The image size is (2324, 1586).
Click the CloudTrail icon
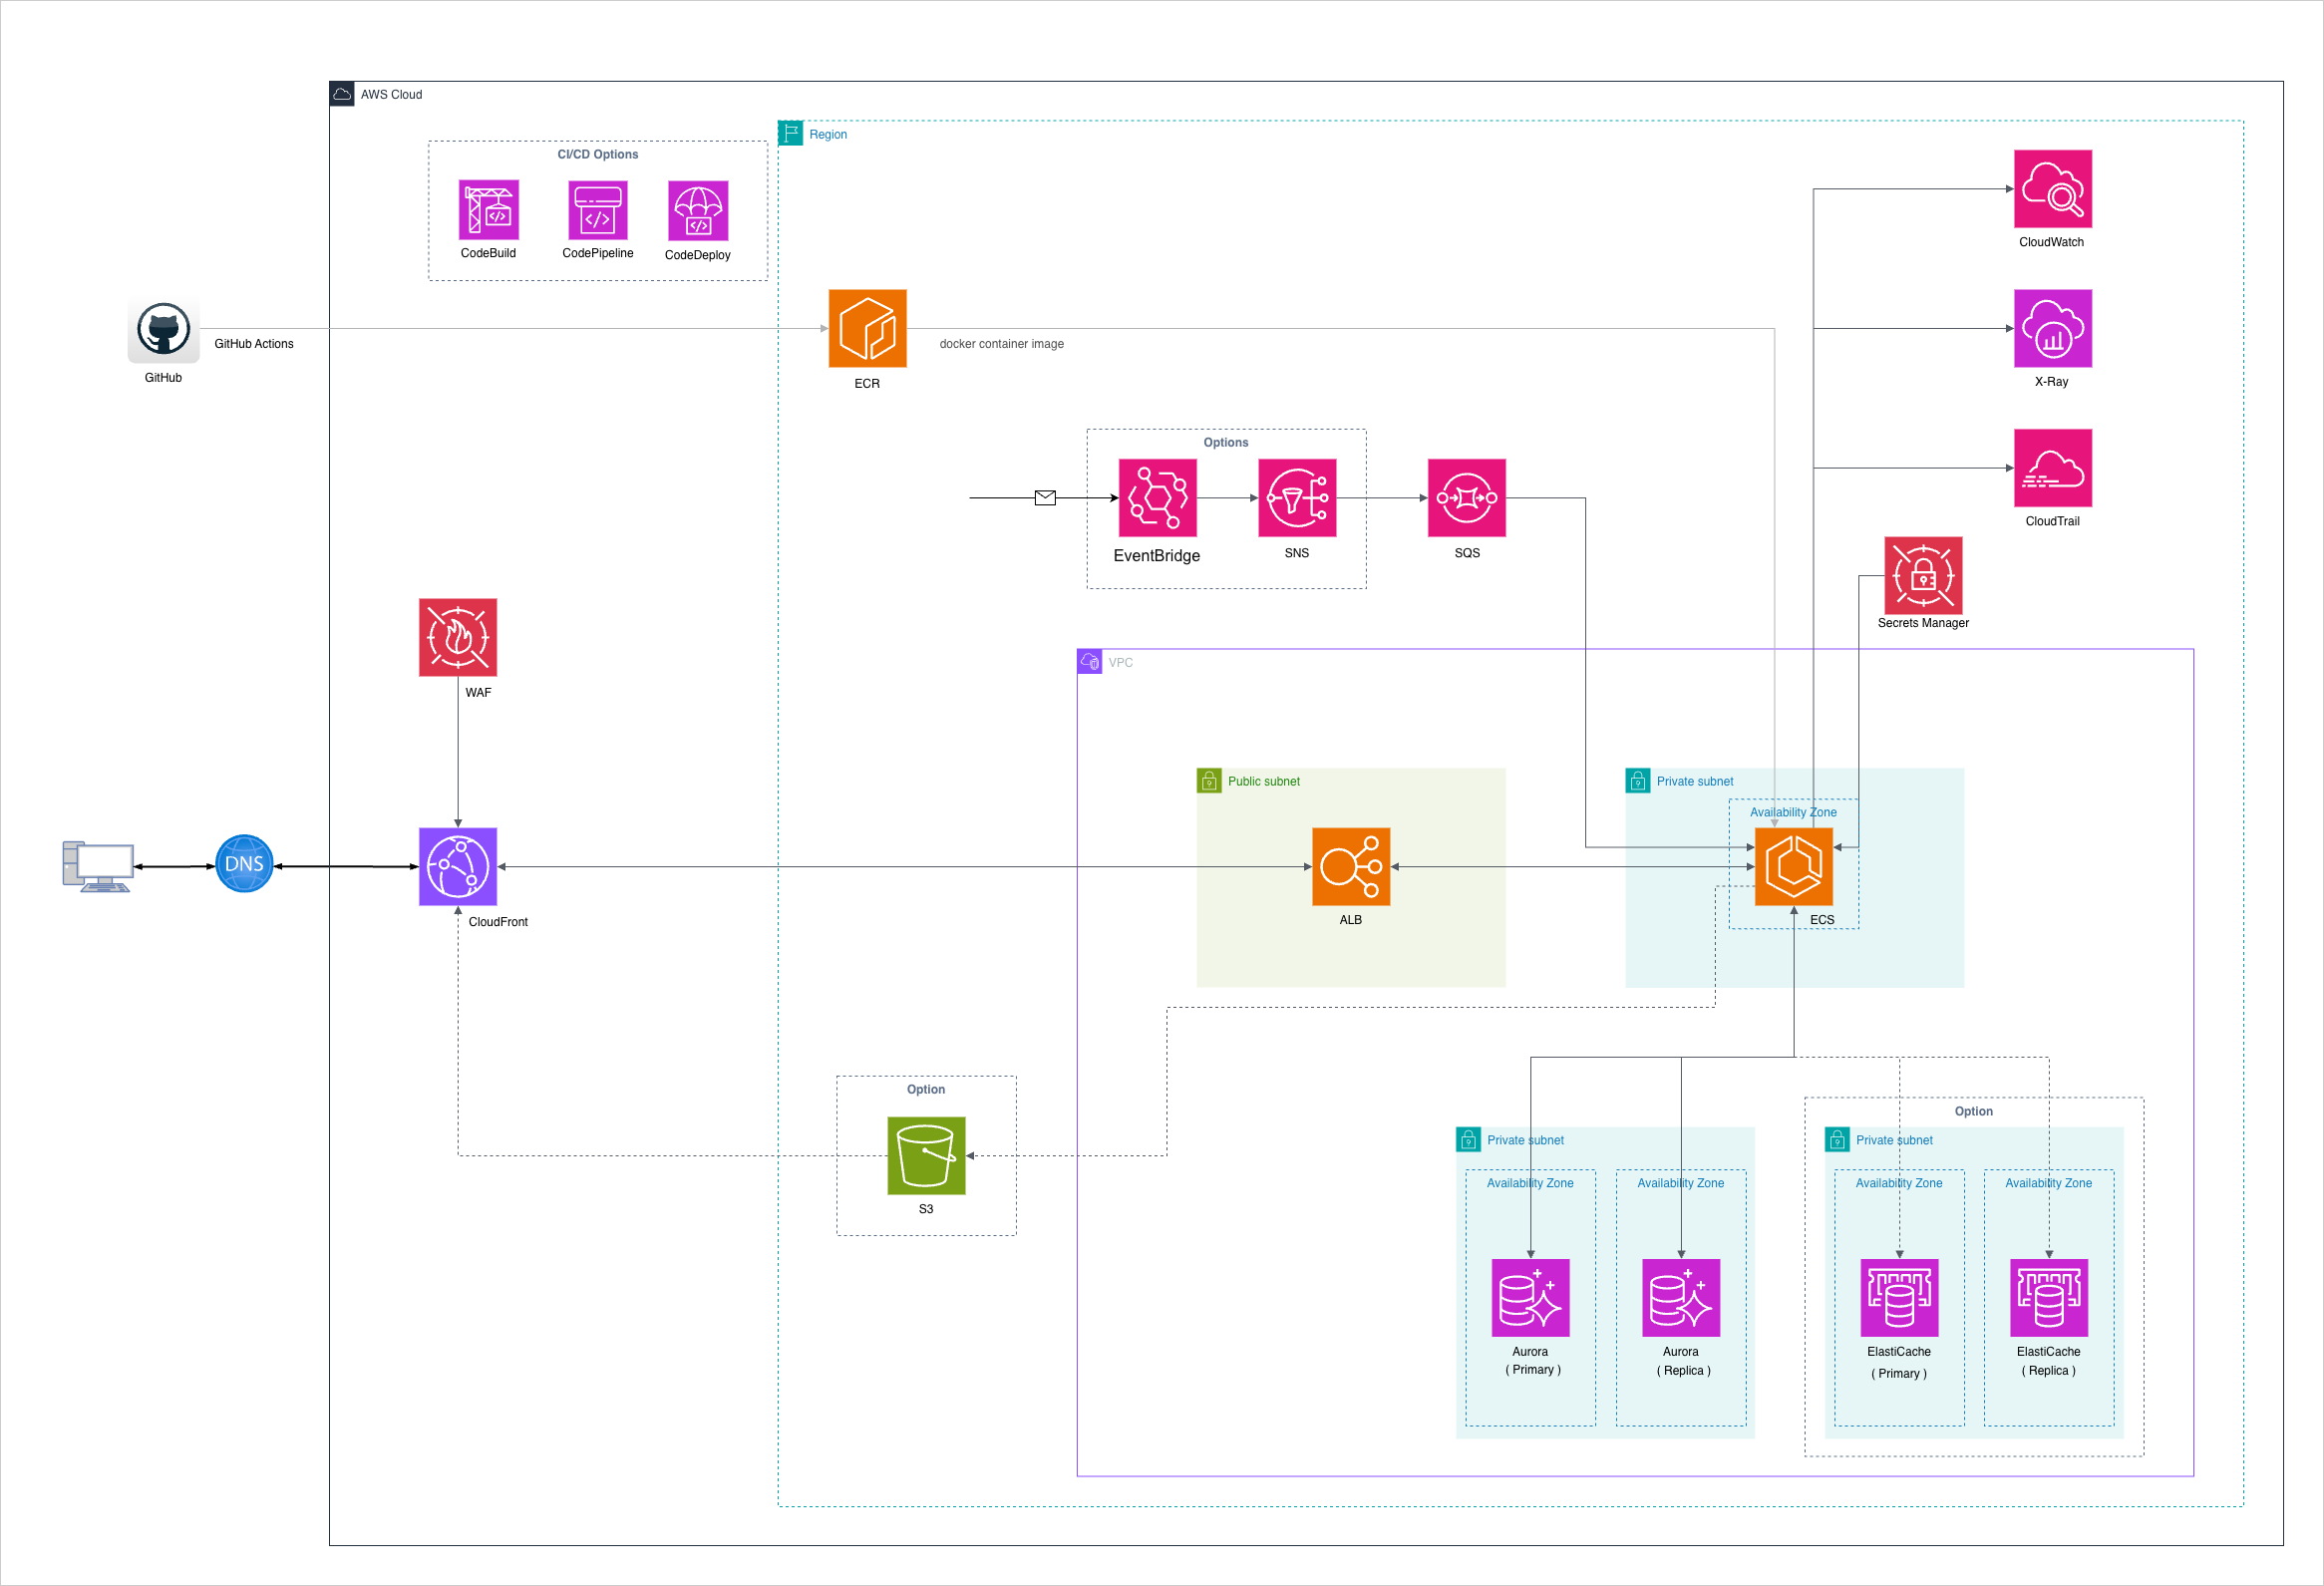pos(2052,467)
